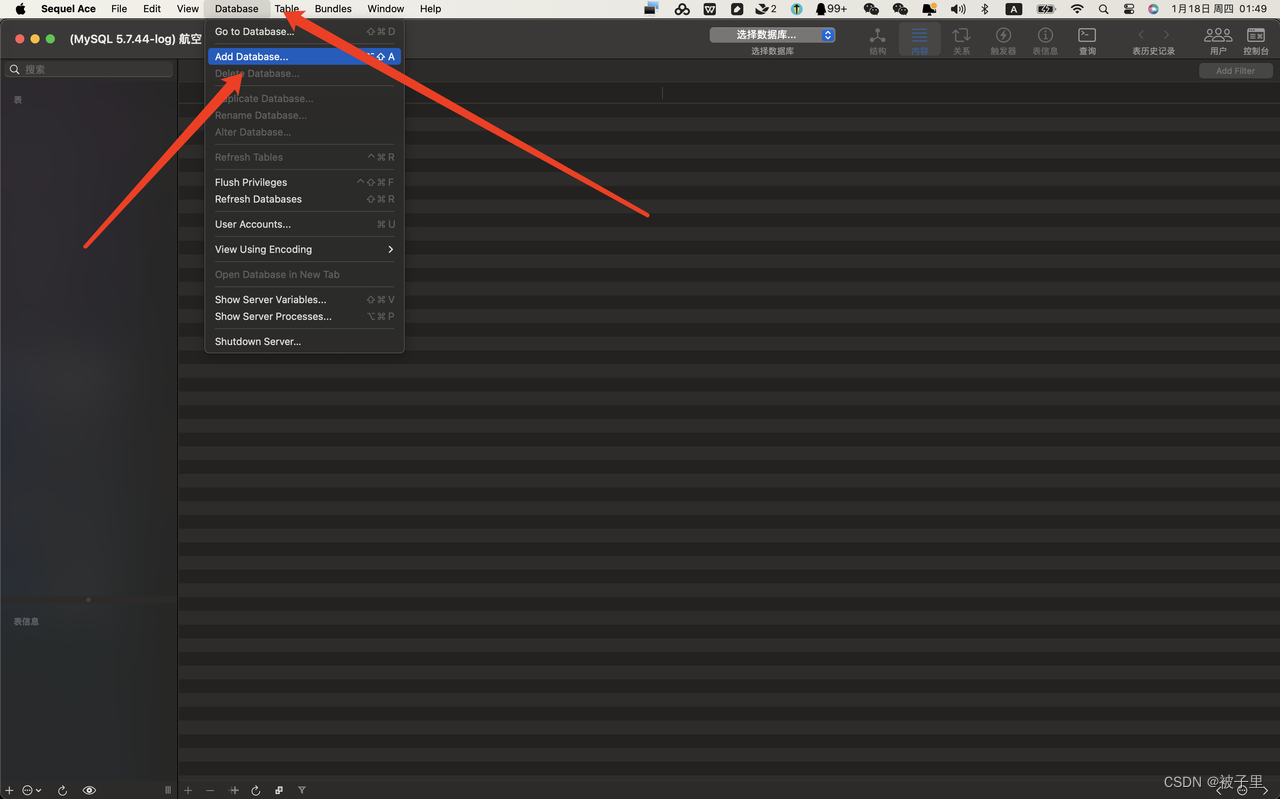Go forward in table history
1280x799 pixels.
coord(1166,35)
